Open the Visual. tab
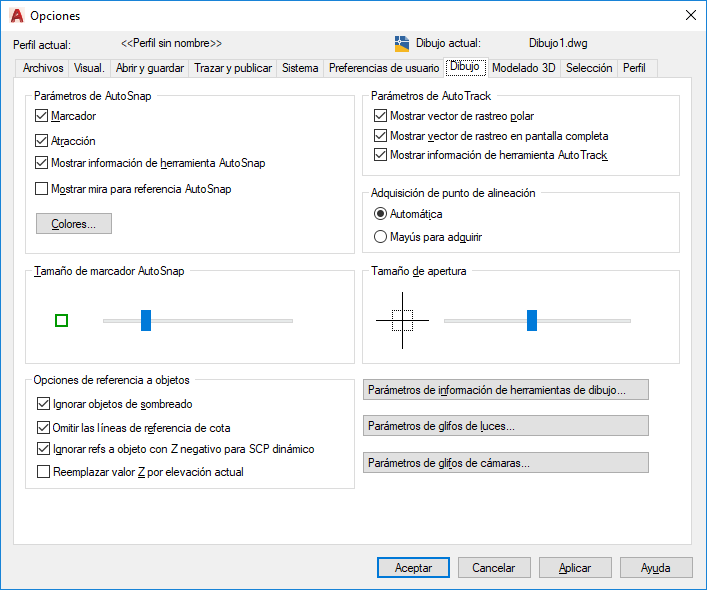The width and height of the screenshot is (707, 590). point(89,68)
